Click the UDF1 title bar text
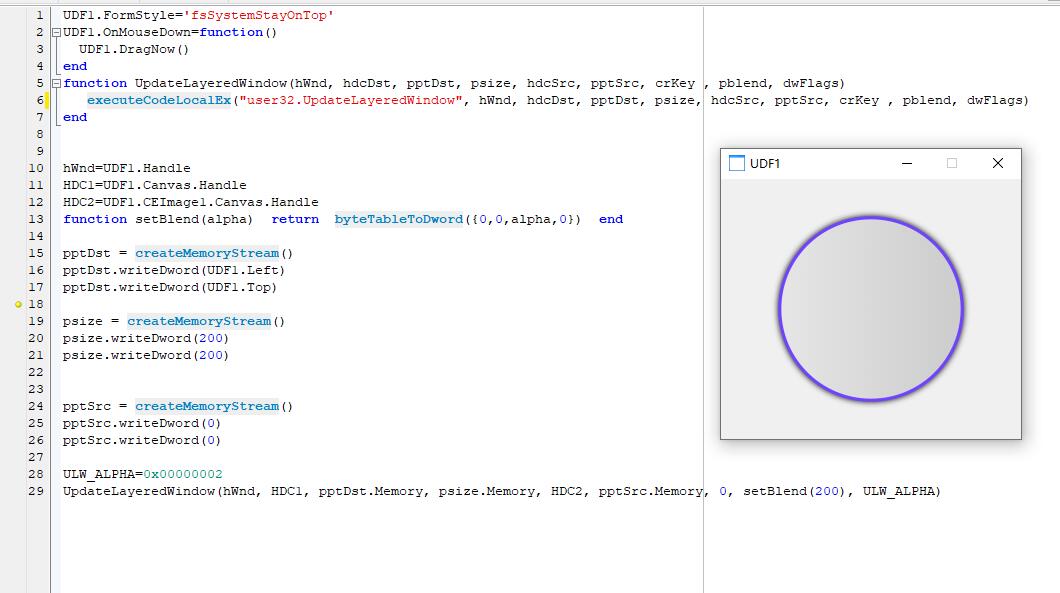The height and width of the screenshot is (593, 1060). (x=765, y=164)
